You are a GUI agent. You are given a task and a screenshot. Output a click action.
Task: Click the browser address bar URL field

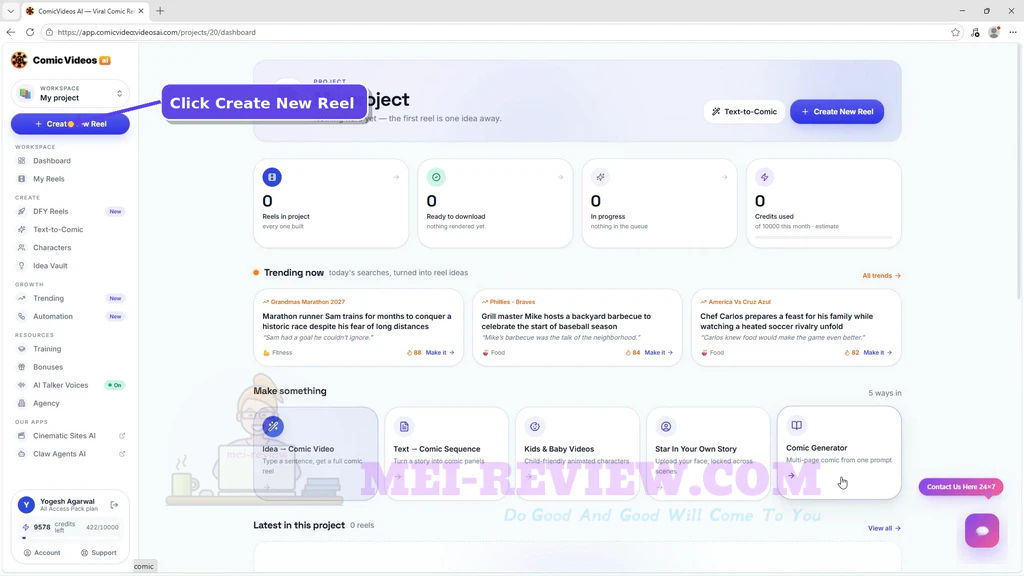pos(496,32)
